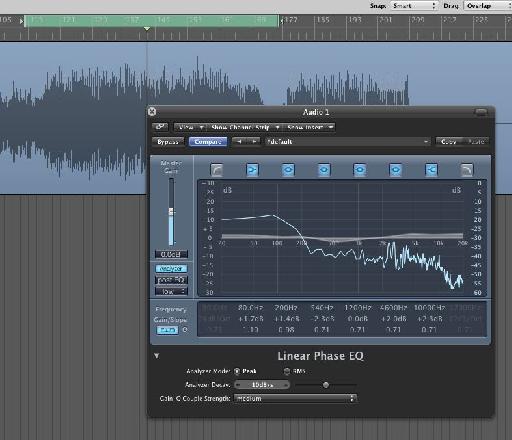Image resolution: width=512 pixels, height=440 pixels.
Task: Click the Master Gain 0.0dB value field
Action: pos(171,254)
